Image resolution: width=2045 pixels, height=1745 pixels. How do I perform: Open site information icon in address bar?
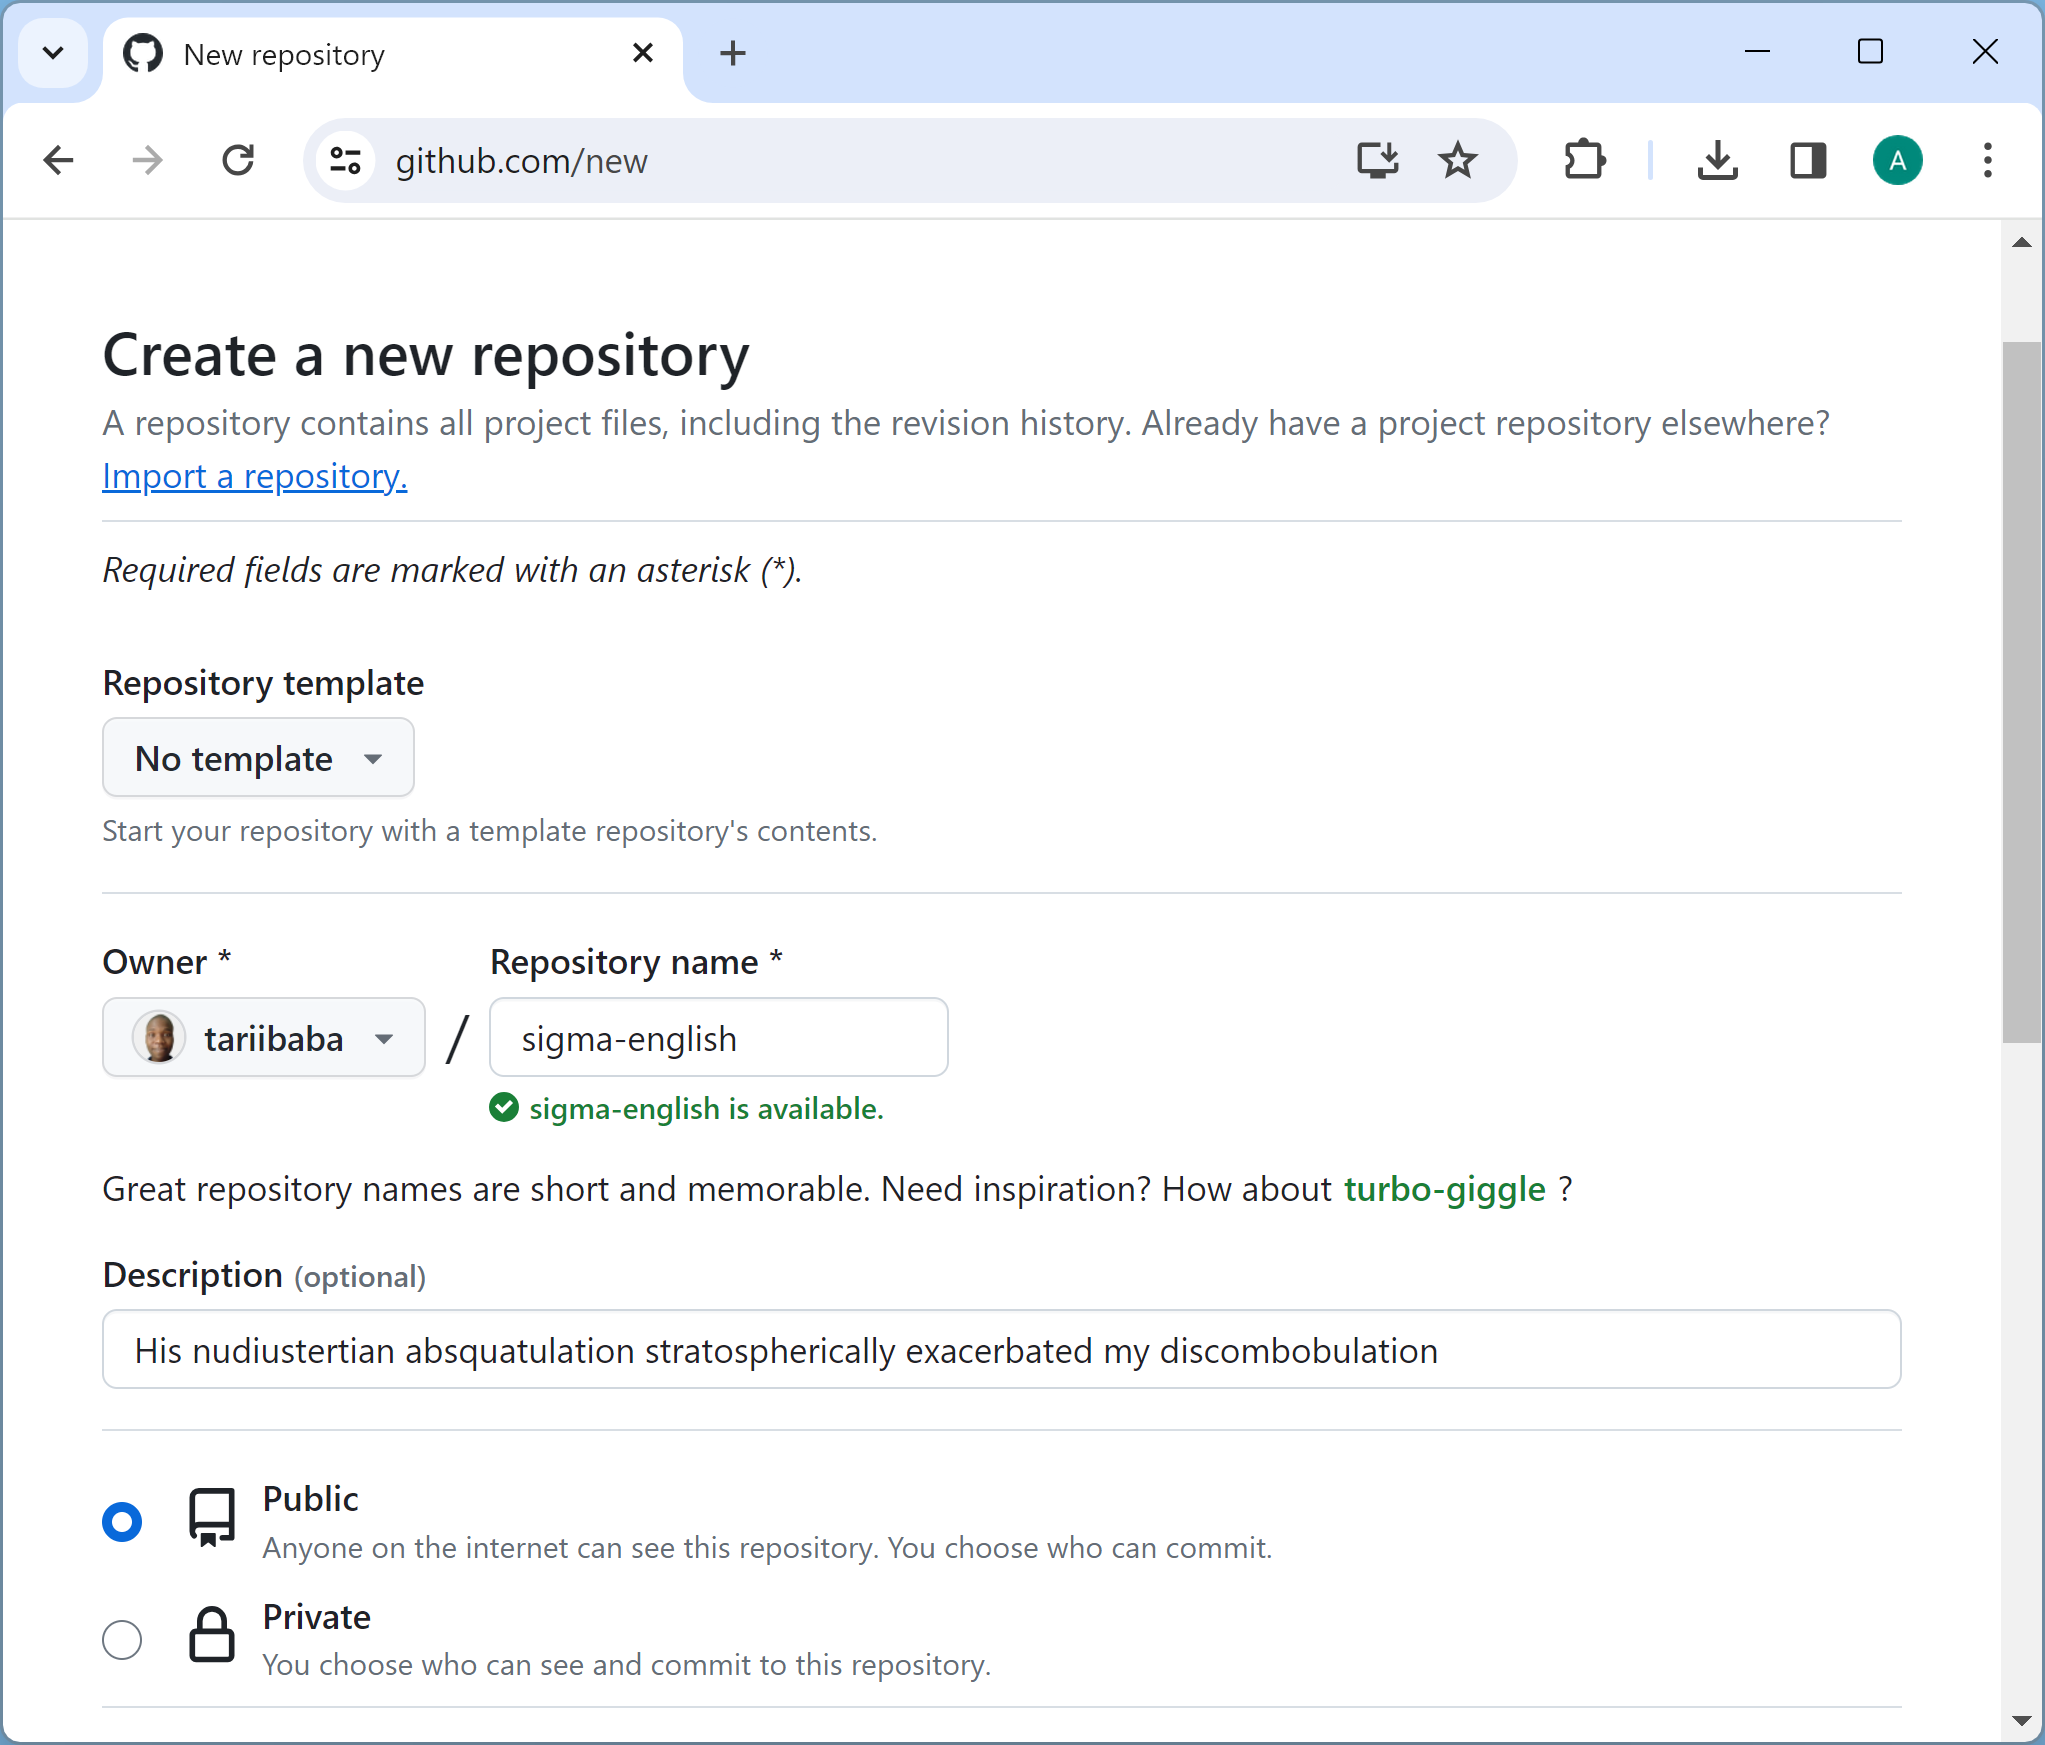point(346,160)
